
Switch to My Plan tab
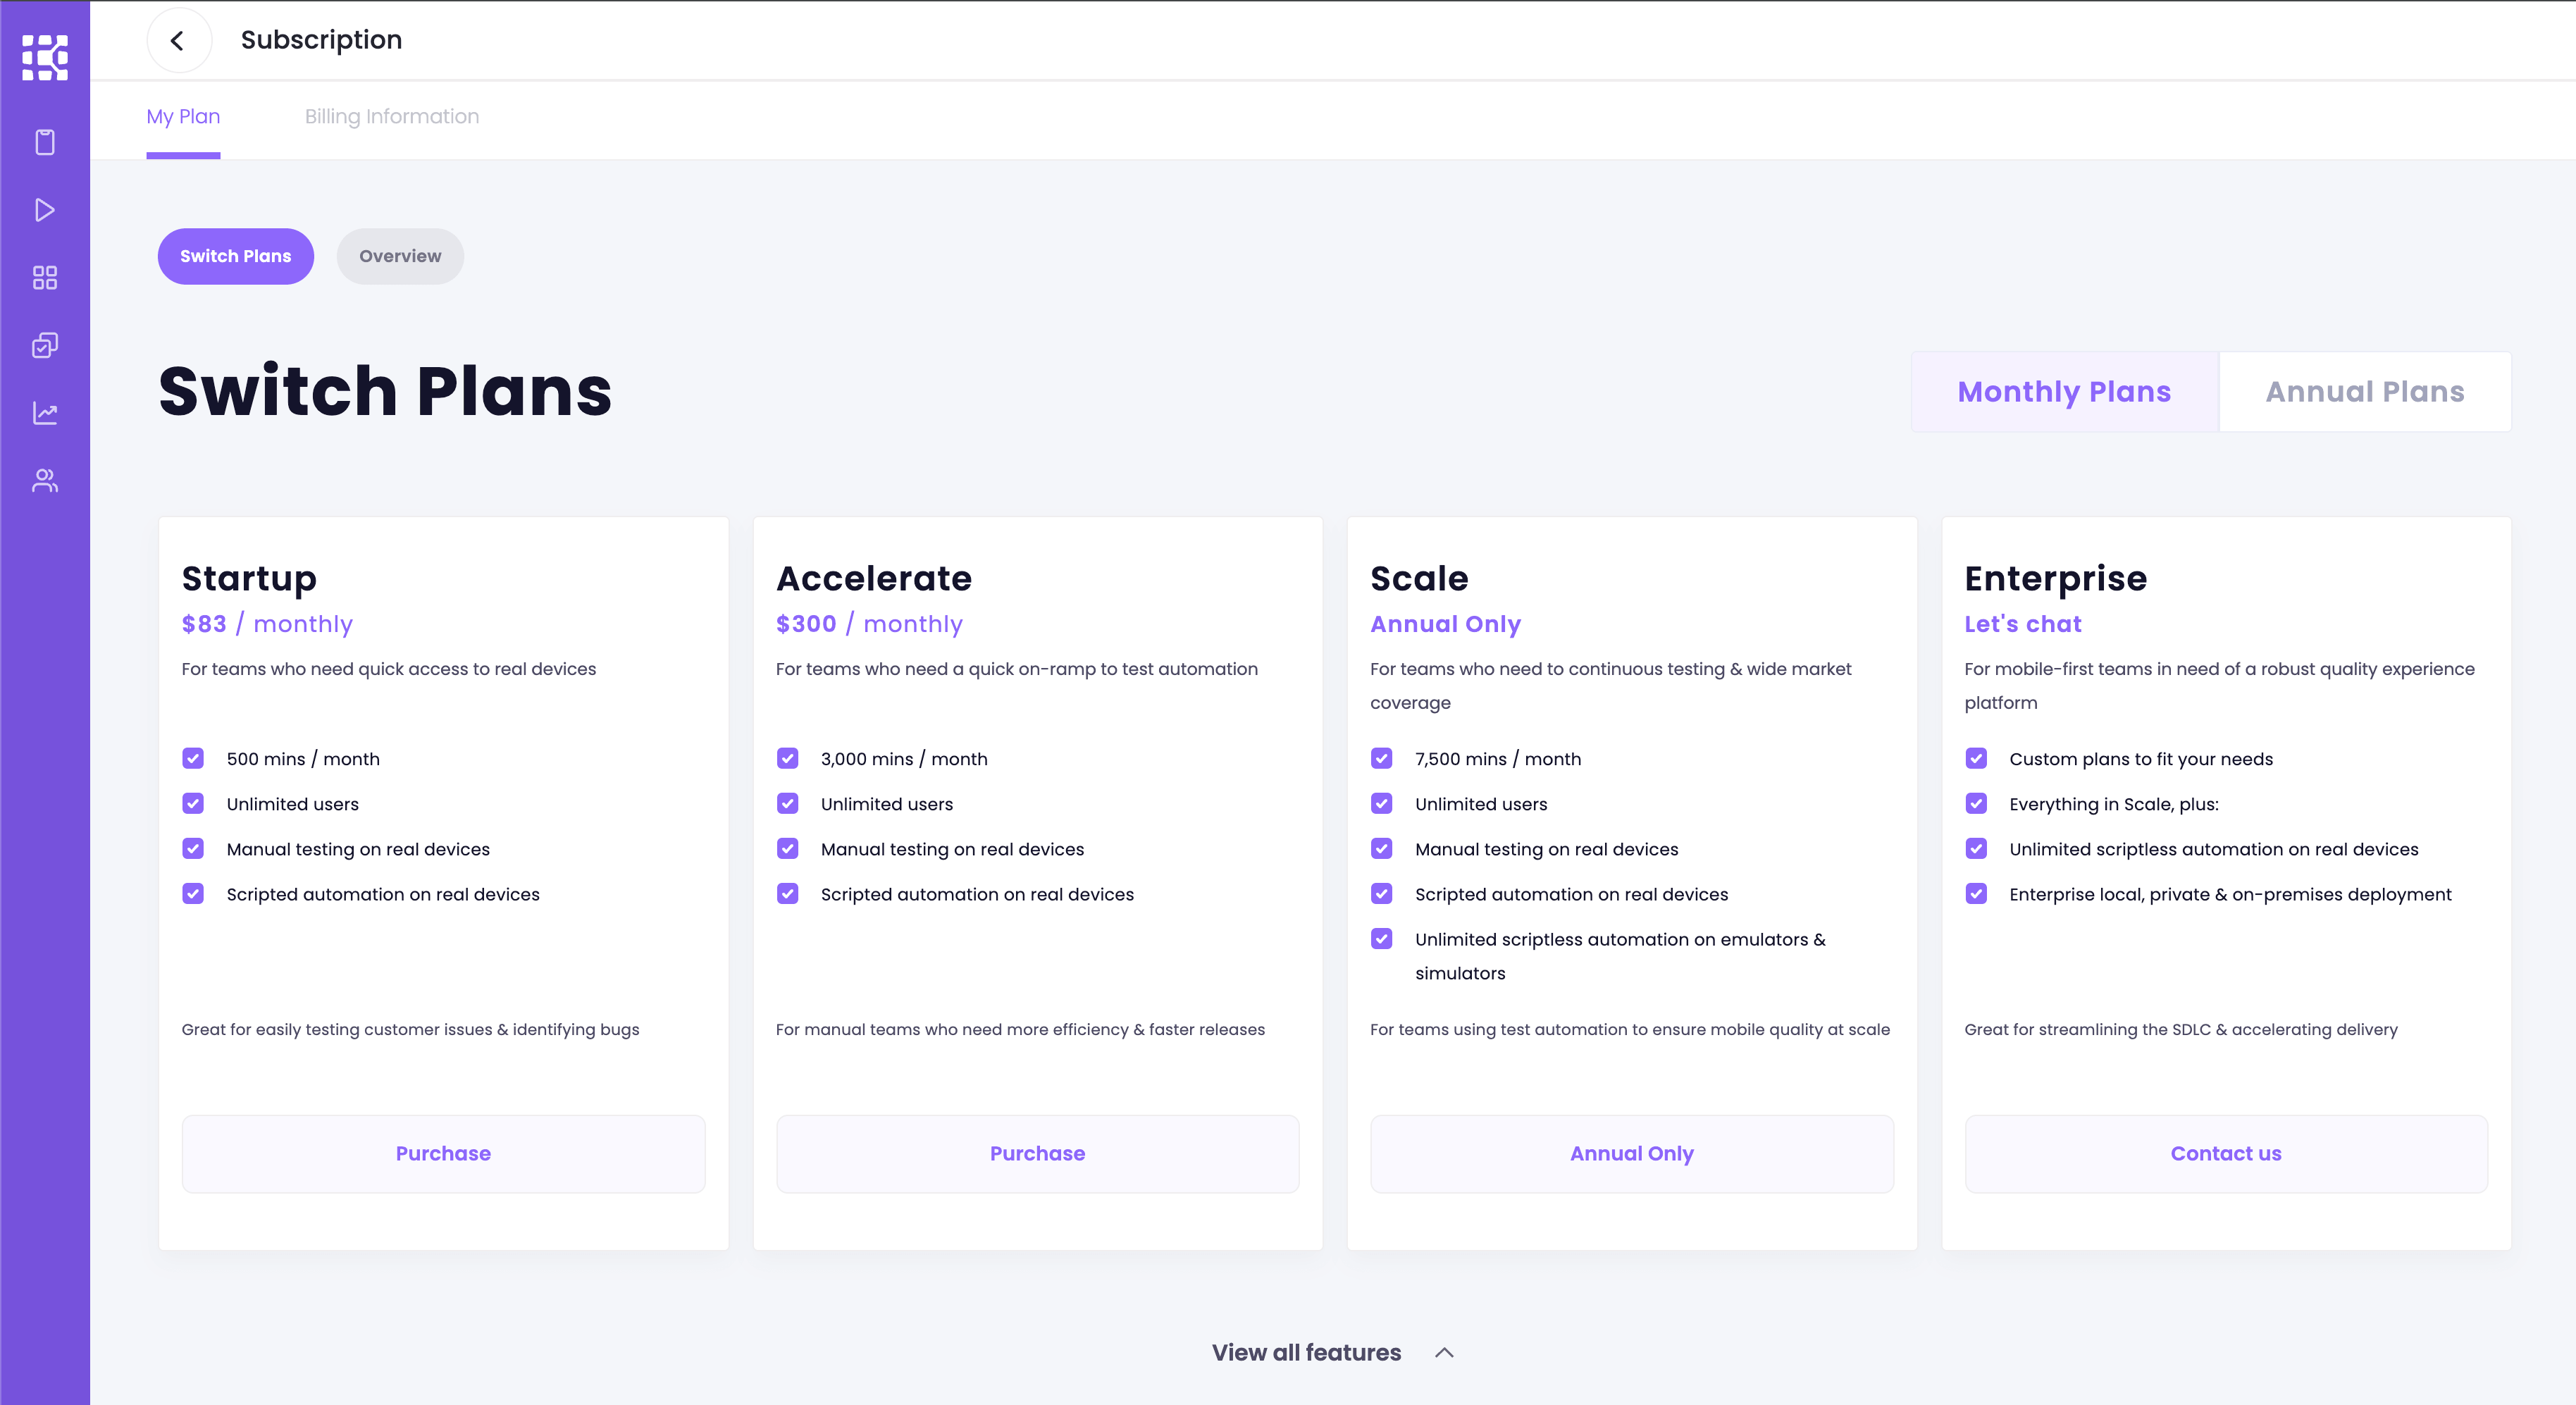(x=183, y=117)
